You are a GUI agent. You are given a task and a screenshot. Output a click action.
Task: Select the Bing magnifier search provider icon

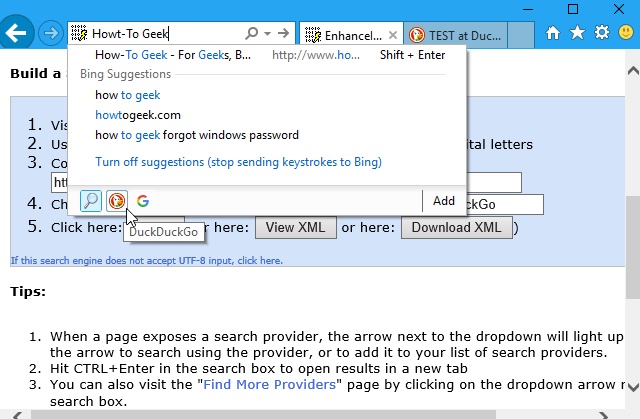click(x=91, y=201)
